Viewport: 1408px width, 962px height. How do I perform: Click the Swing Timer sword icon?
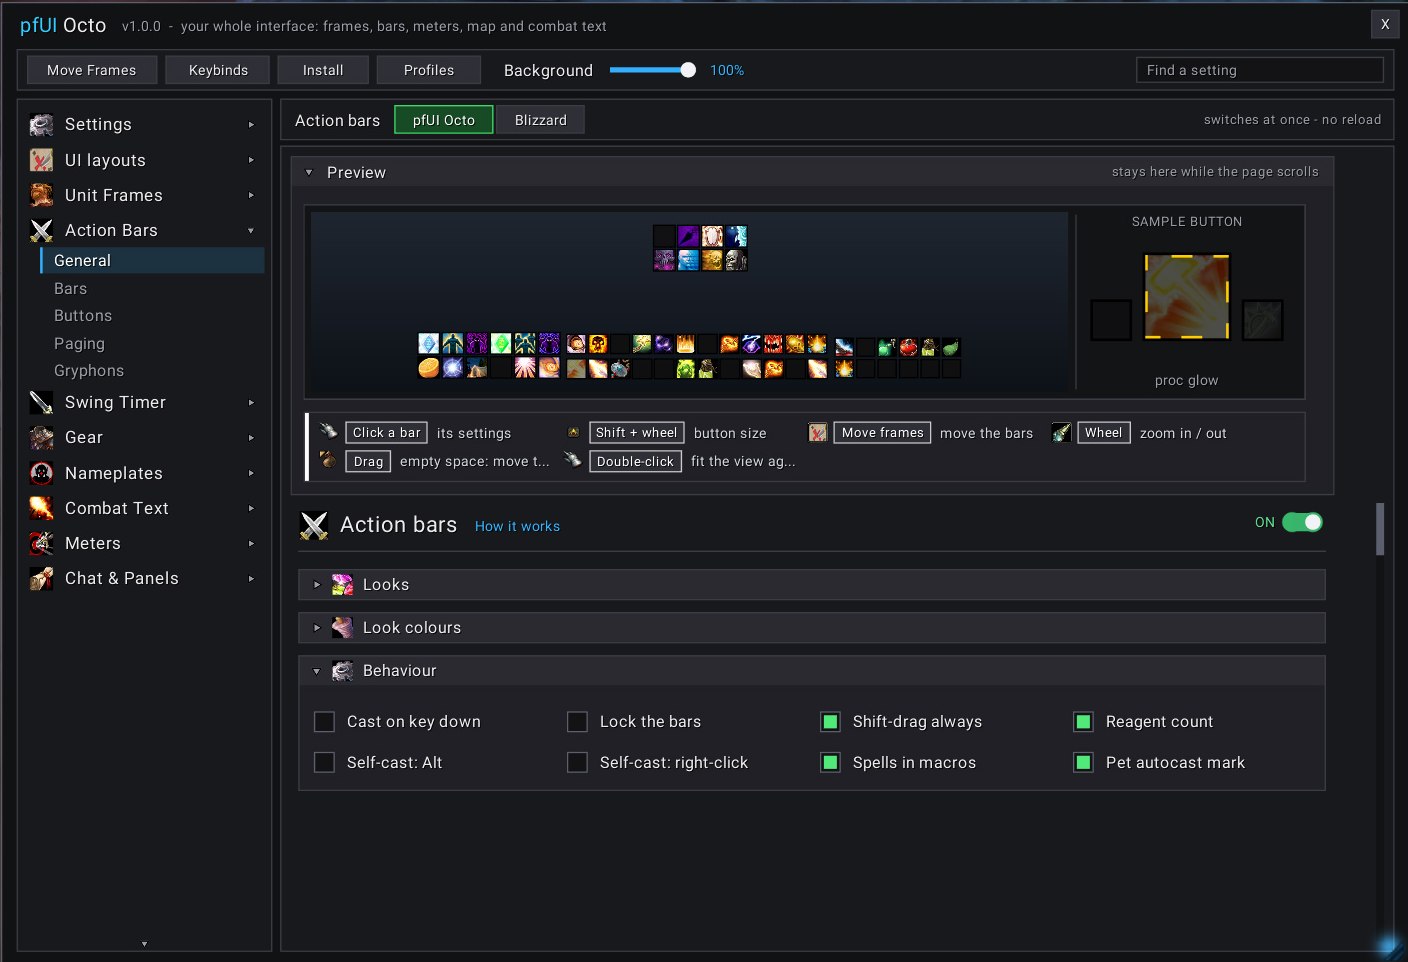(41, 402)
